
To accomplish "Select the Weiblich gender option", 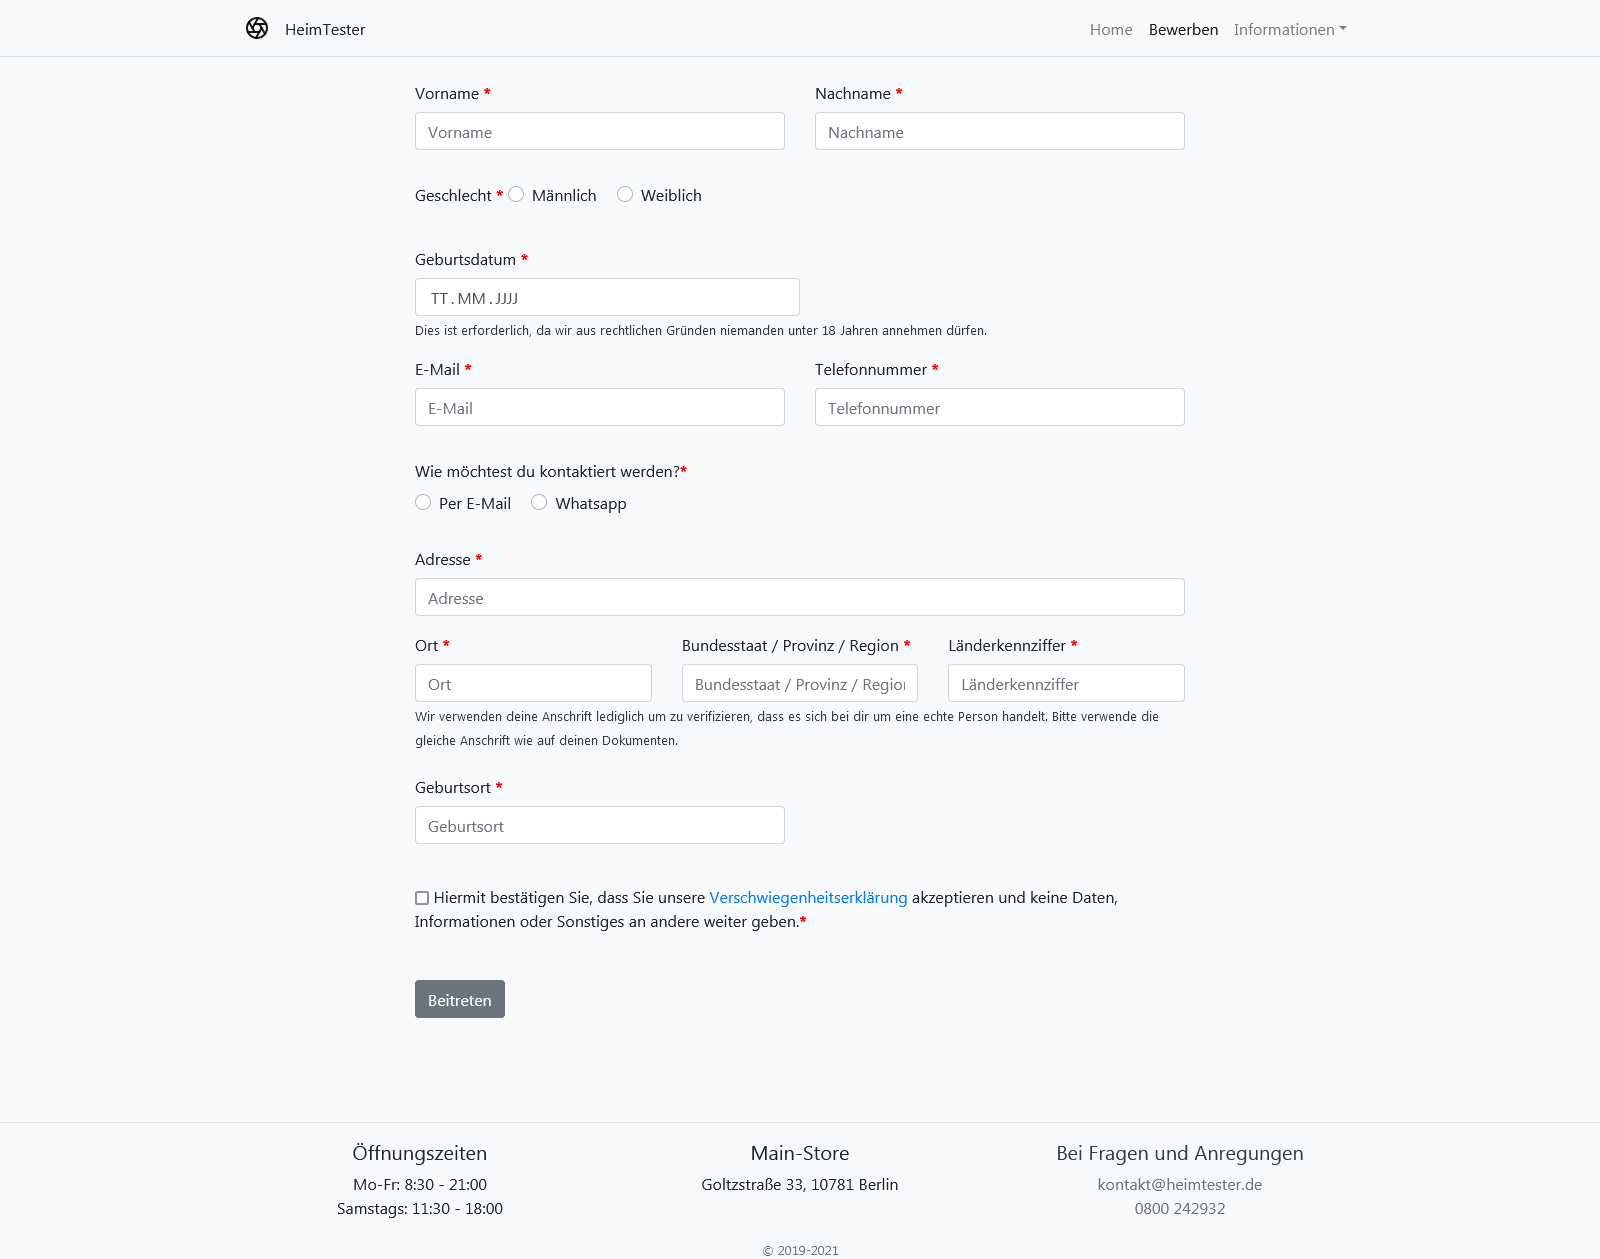I will tap(625, 195).
